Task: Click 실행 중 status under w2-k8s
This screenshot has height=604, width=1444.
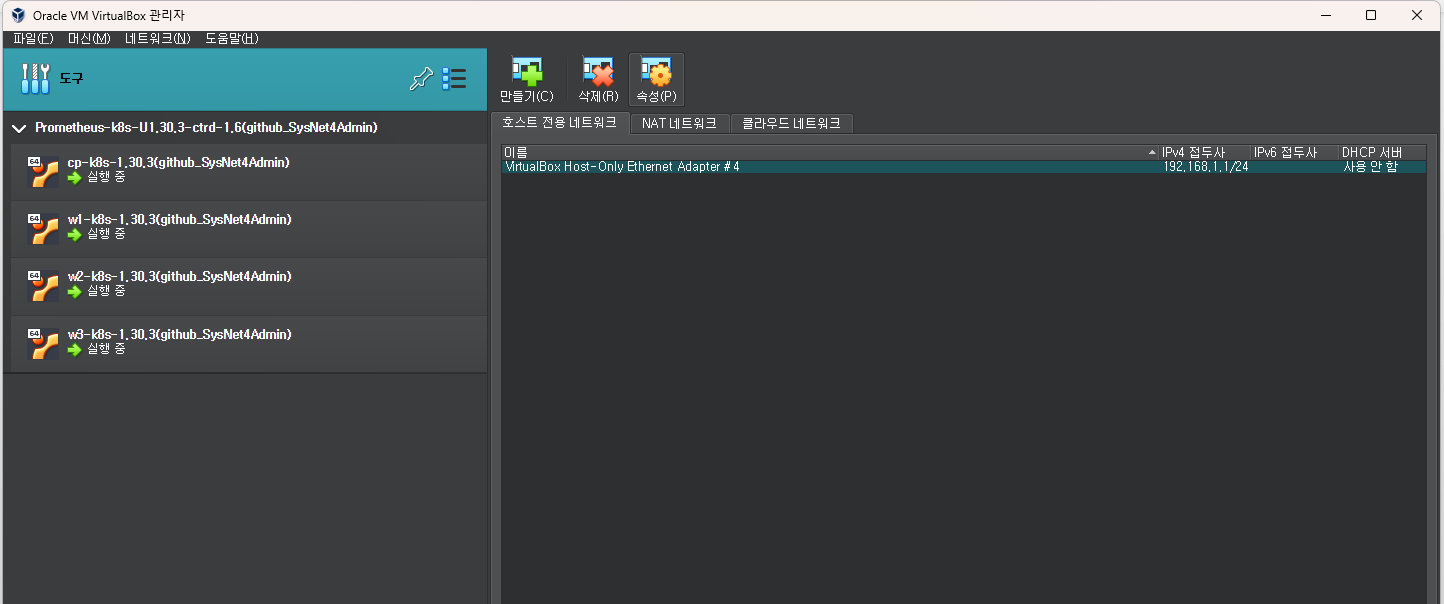Action: point(106,291)
